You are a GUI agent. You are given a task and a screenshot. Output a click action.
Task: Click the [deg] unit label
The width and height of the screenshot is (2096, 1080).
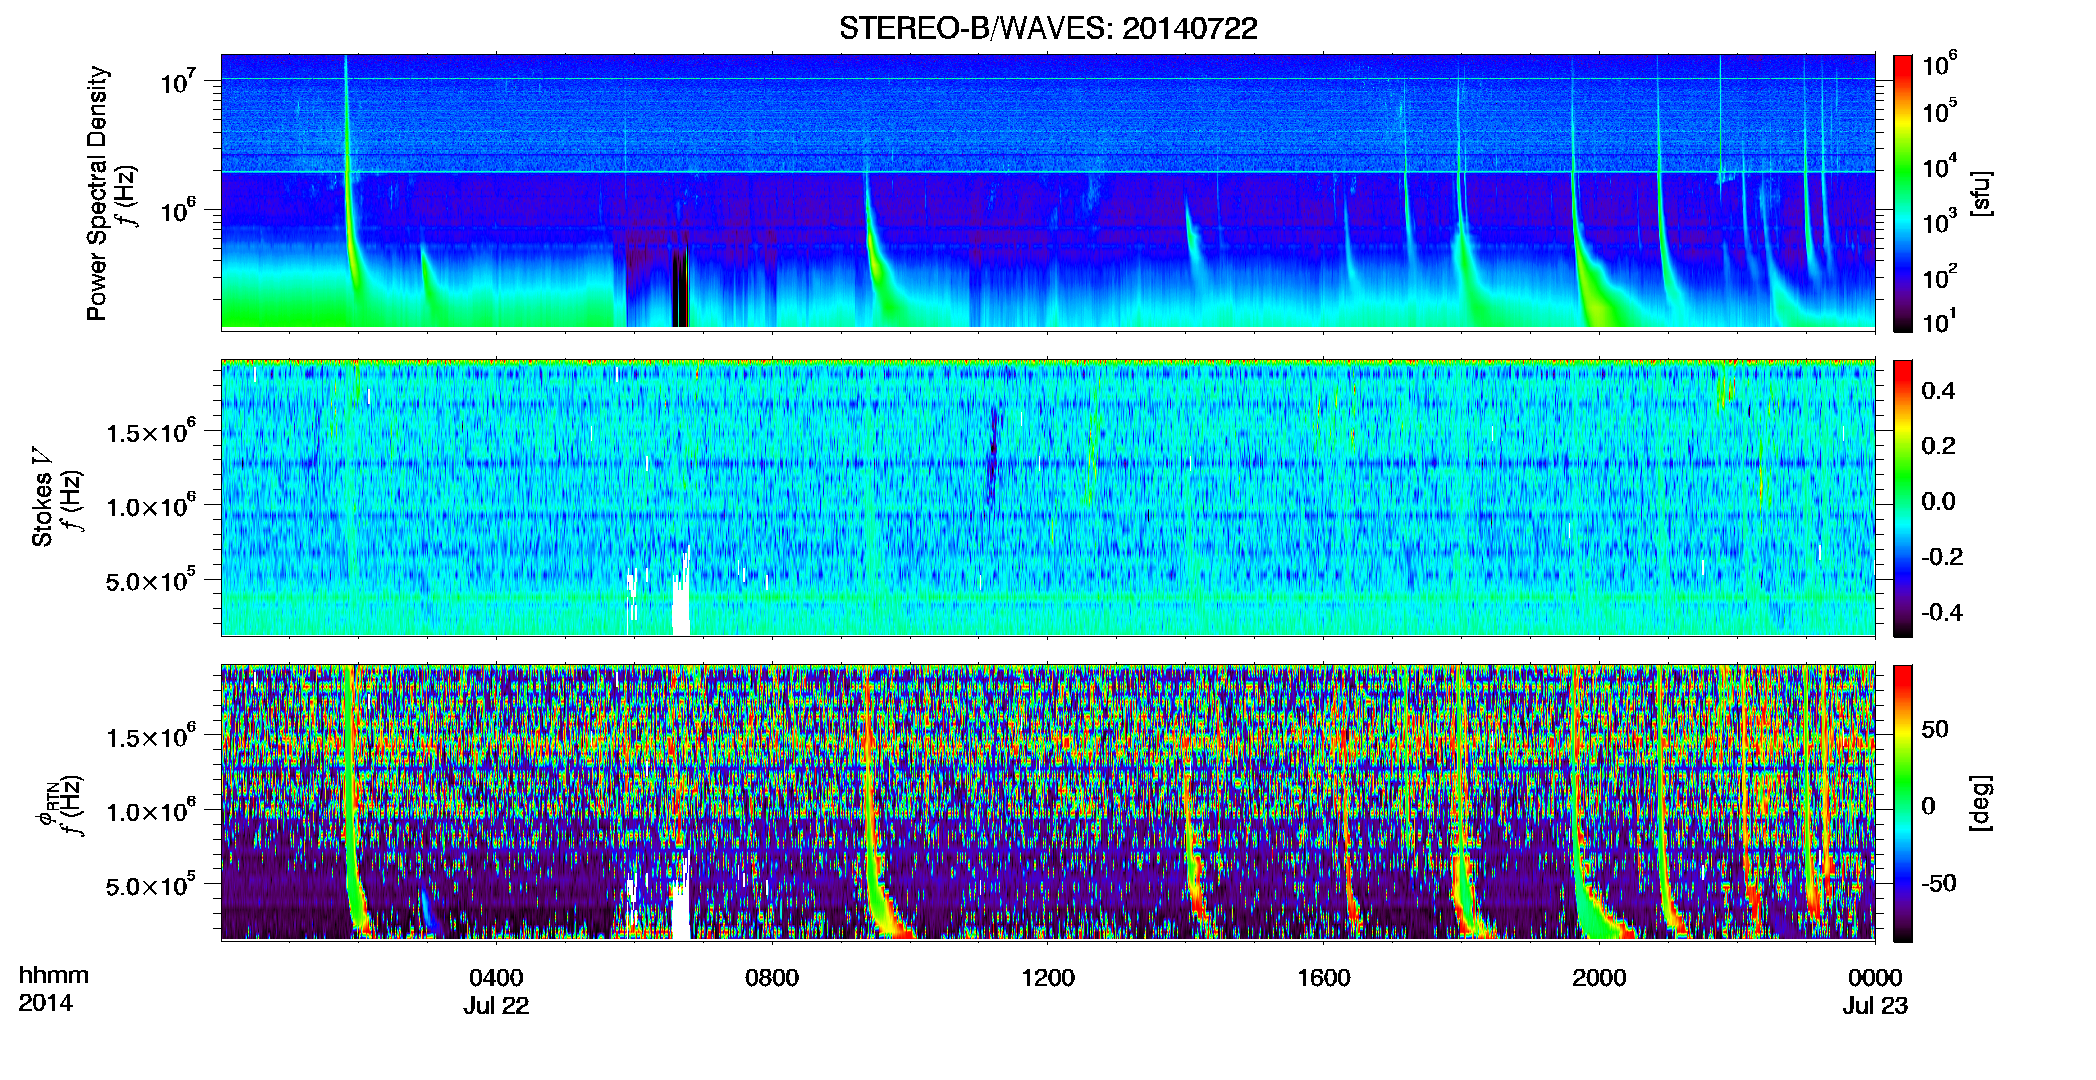point(1981,803)
